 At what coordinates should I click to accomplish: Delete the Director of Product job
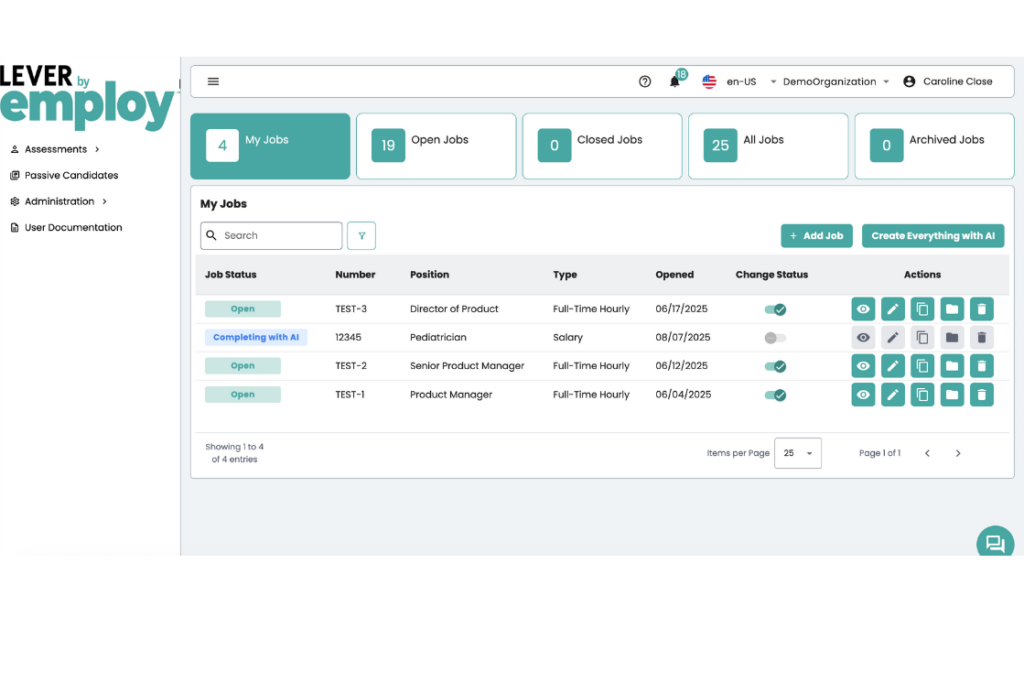(982, 309)
